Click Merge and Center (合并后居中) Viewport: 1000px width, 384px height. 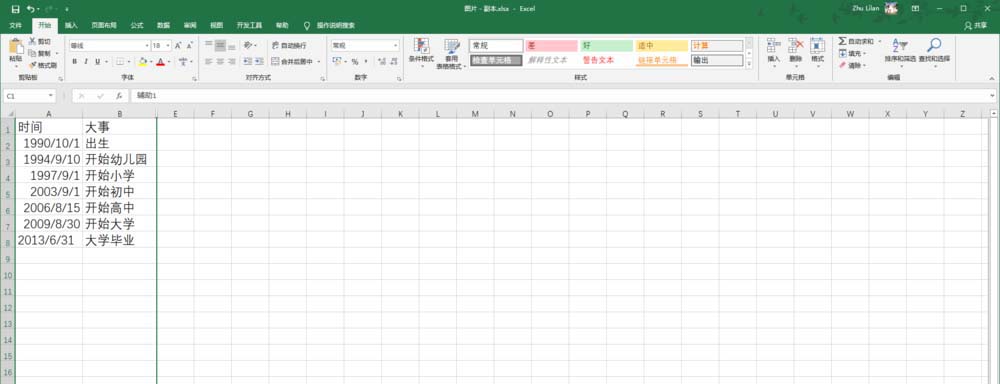point(293,62)
